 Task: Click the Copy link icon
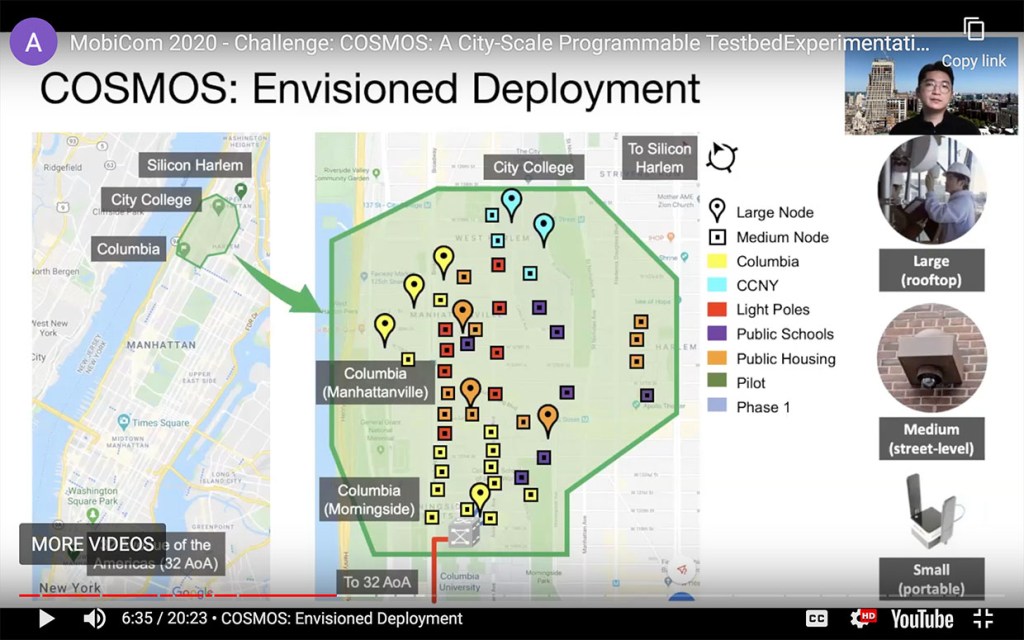[974, 30]
